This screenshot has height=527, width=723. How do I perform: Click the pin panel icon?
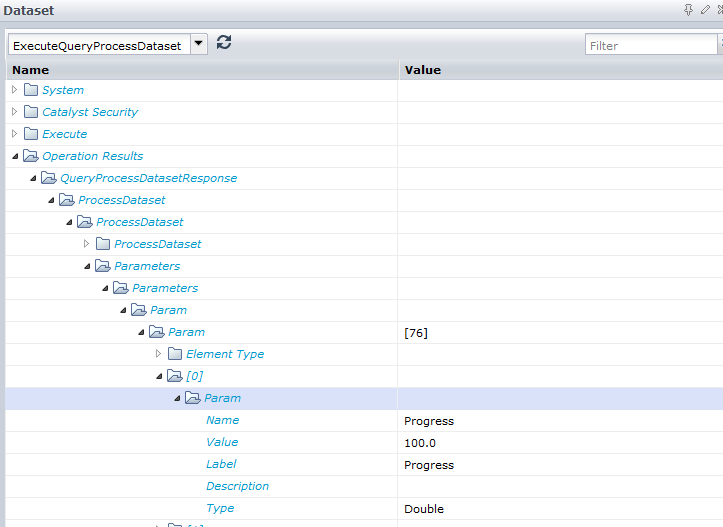coord(688,10)
